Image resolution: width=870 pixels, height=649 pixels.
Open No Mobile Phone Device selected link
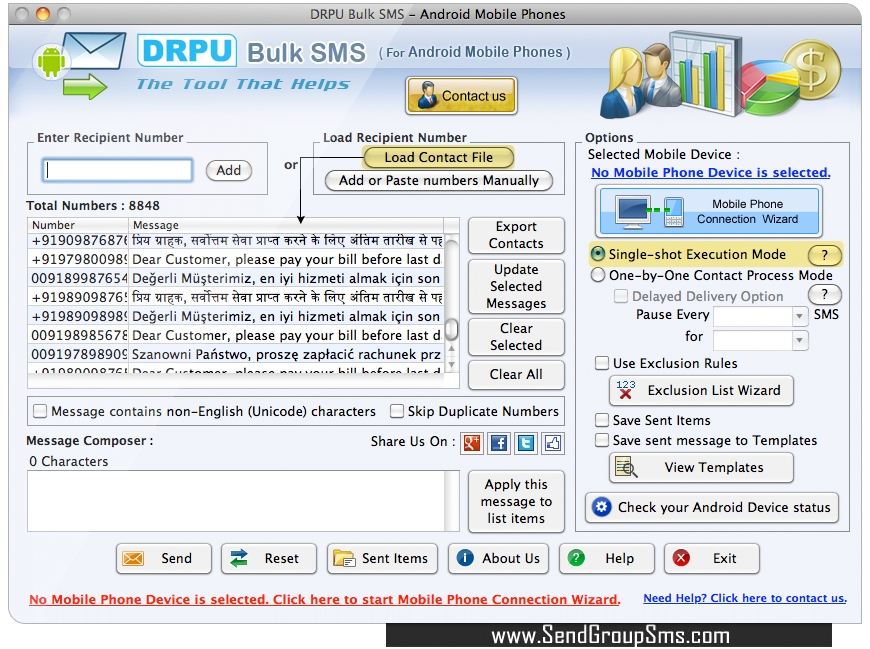click(710, 173)
